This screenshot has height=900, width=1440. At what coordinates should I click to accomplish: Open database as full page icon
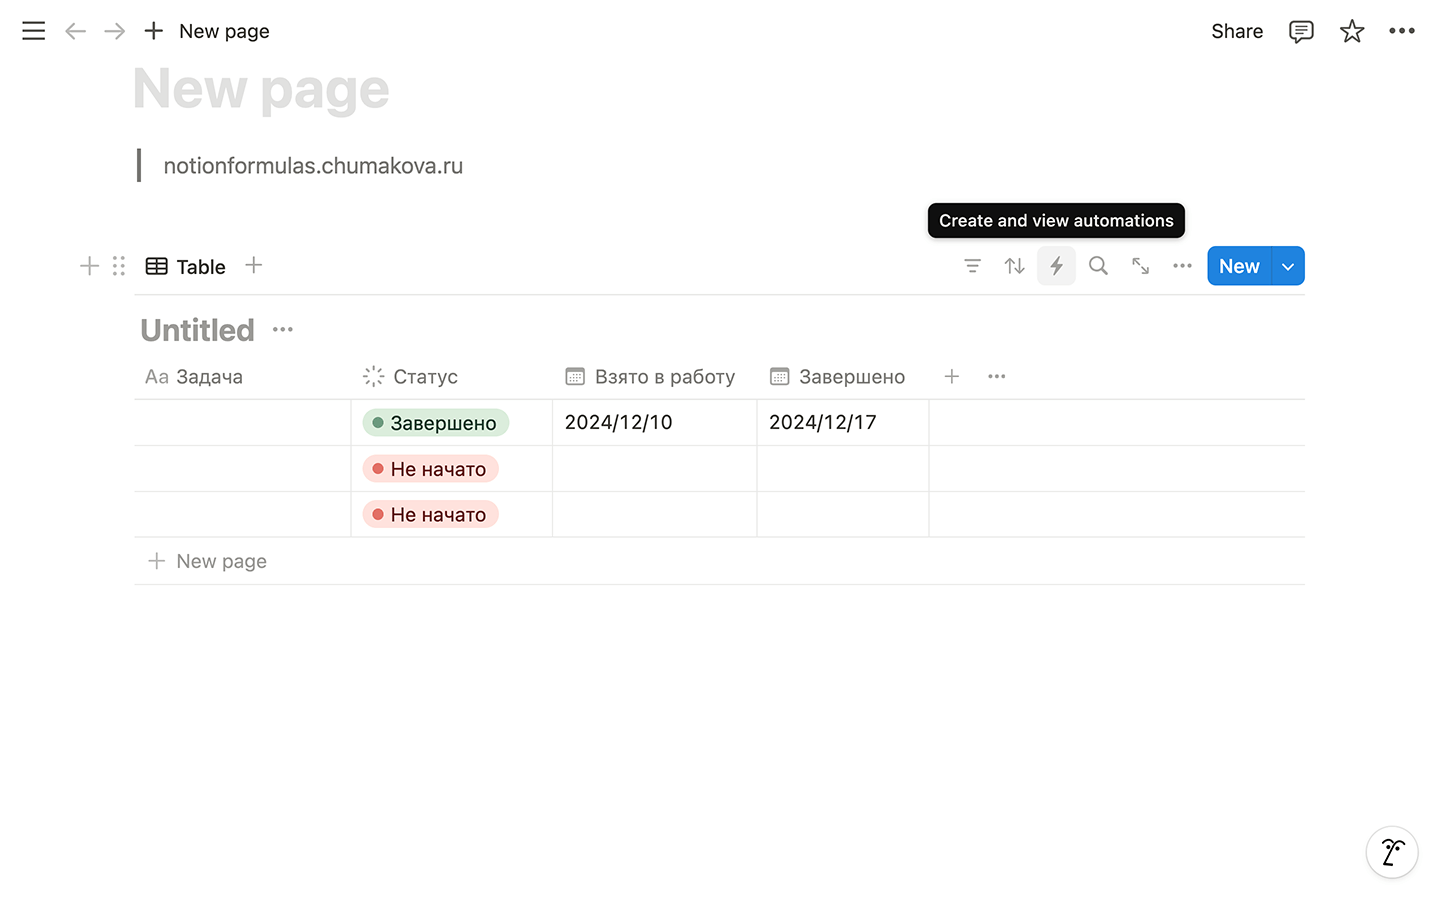1140,266
